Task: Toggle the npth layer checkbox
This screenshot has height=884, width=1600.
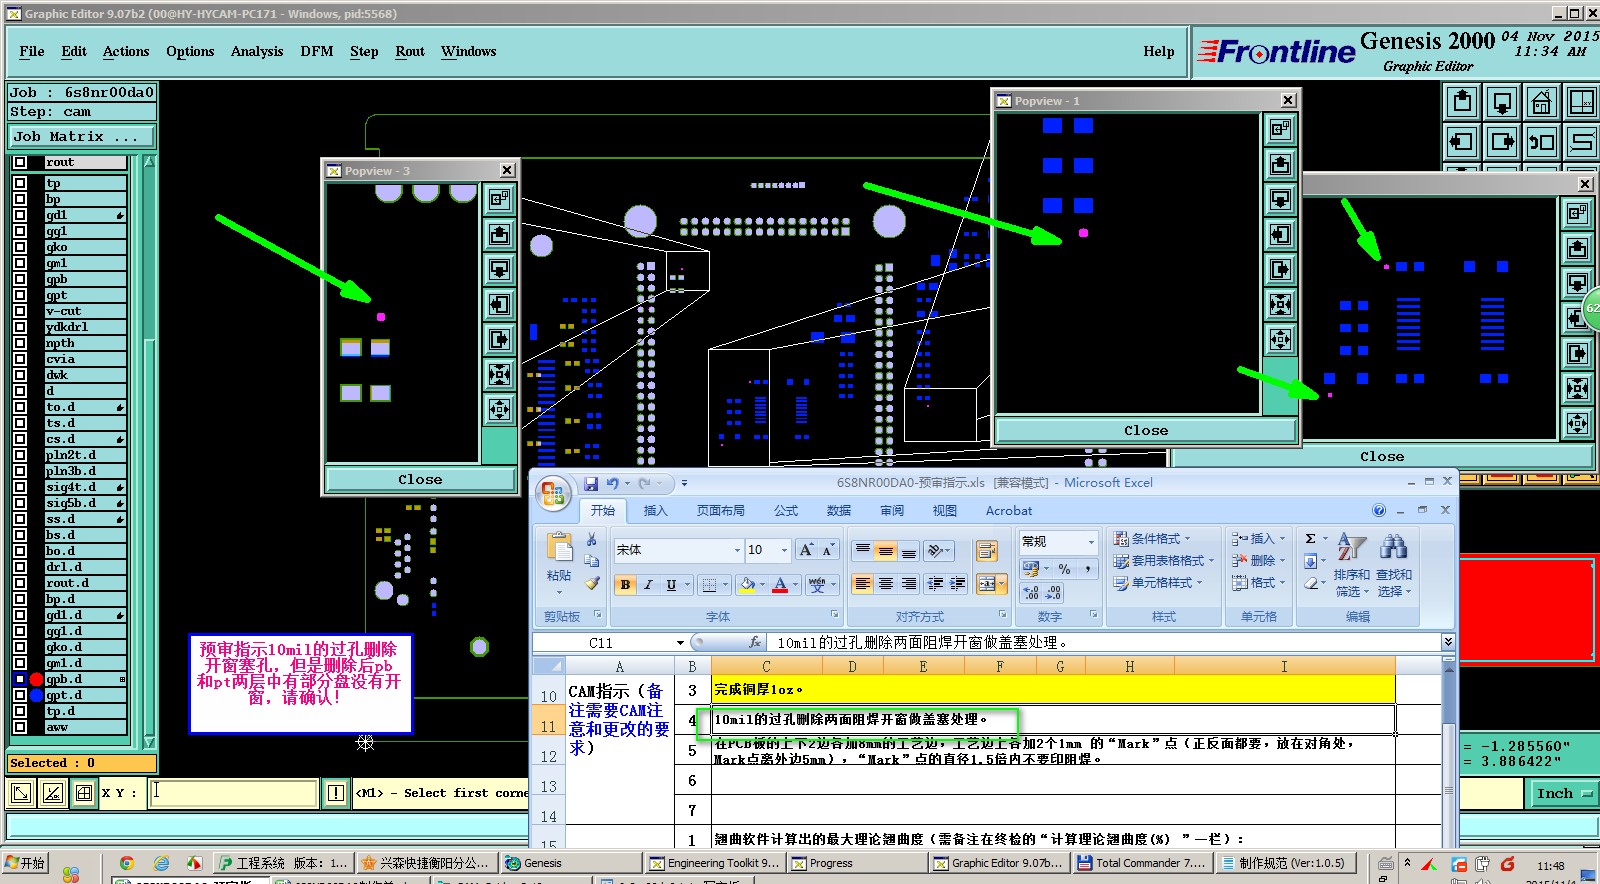Action: [20, 343]
